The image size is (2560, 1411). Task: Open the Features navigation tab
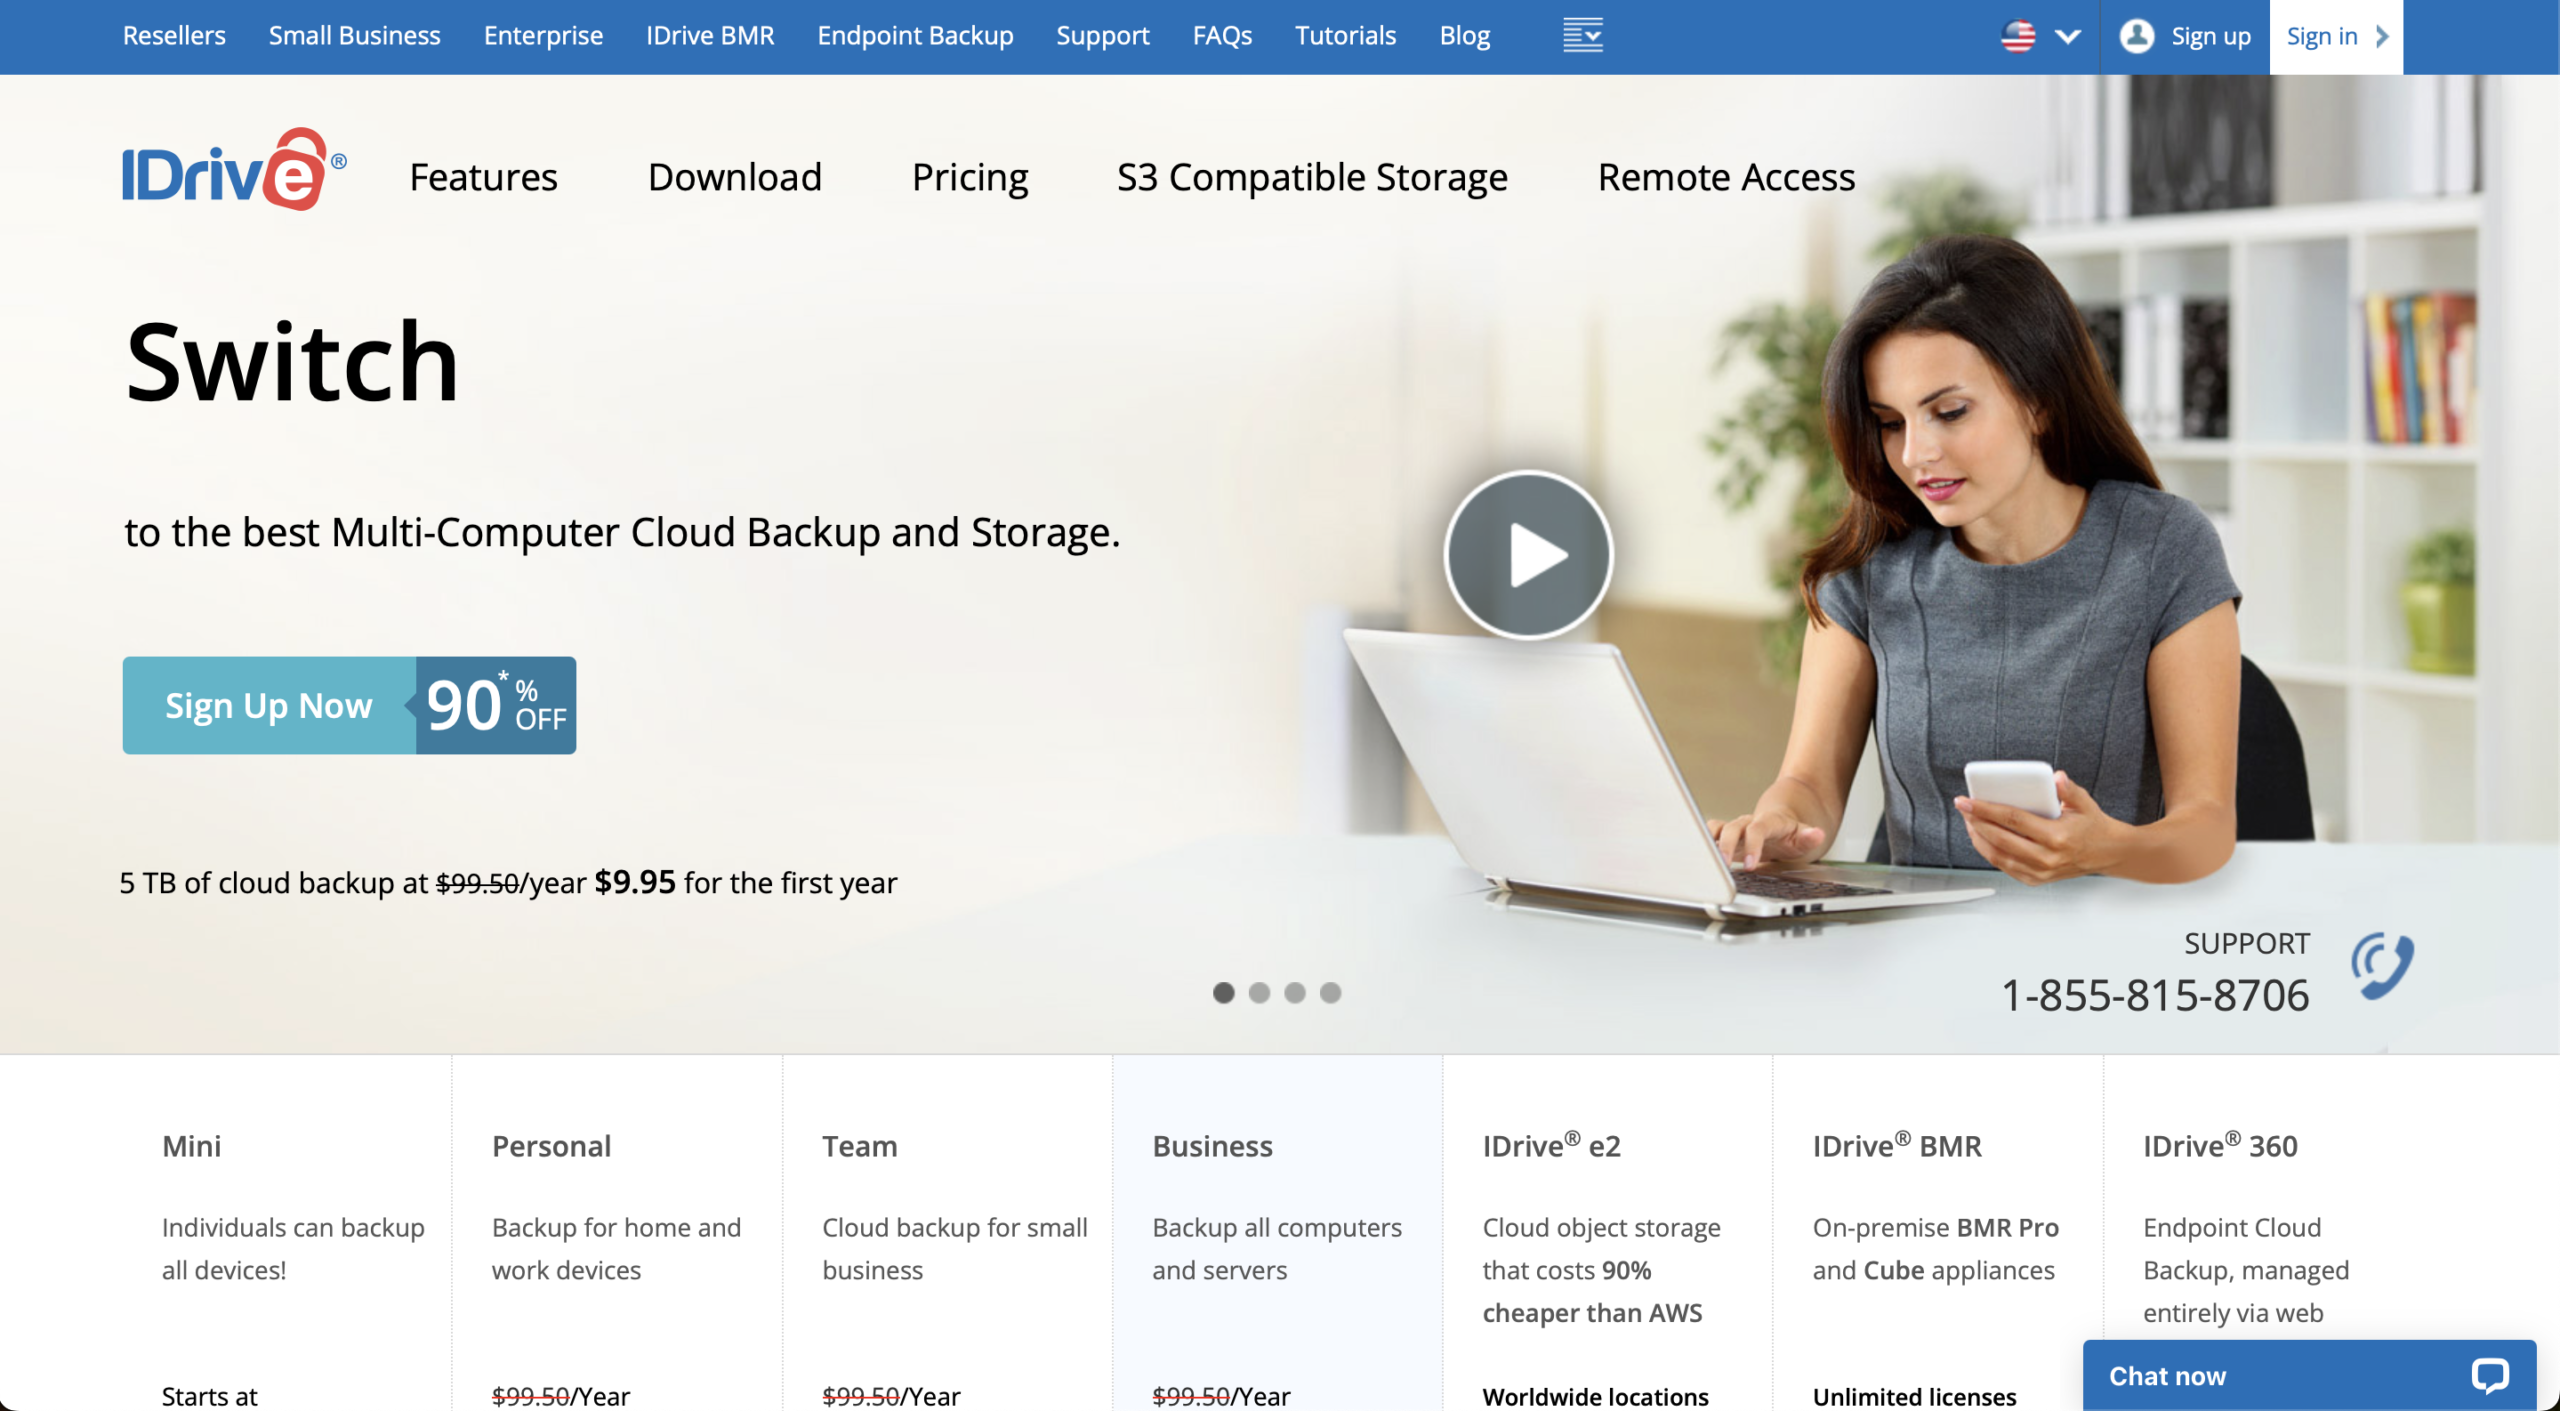[x=481, y=176]
